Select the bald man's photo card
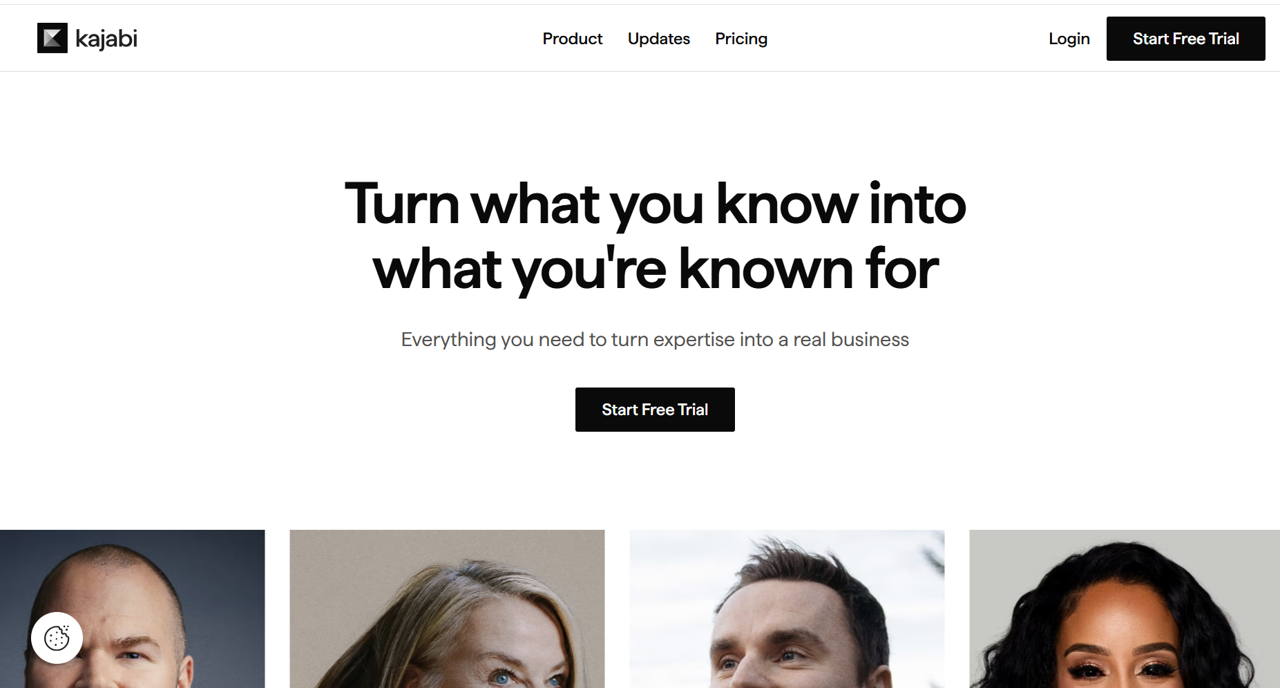This screenshot has height=688, width=1280. [132, 609]
